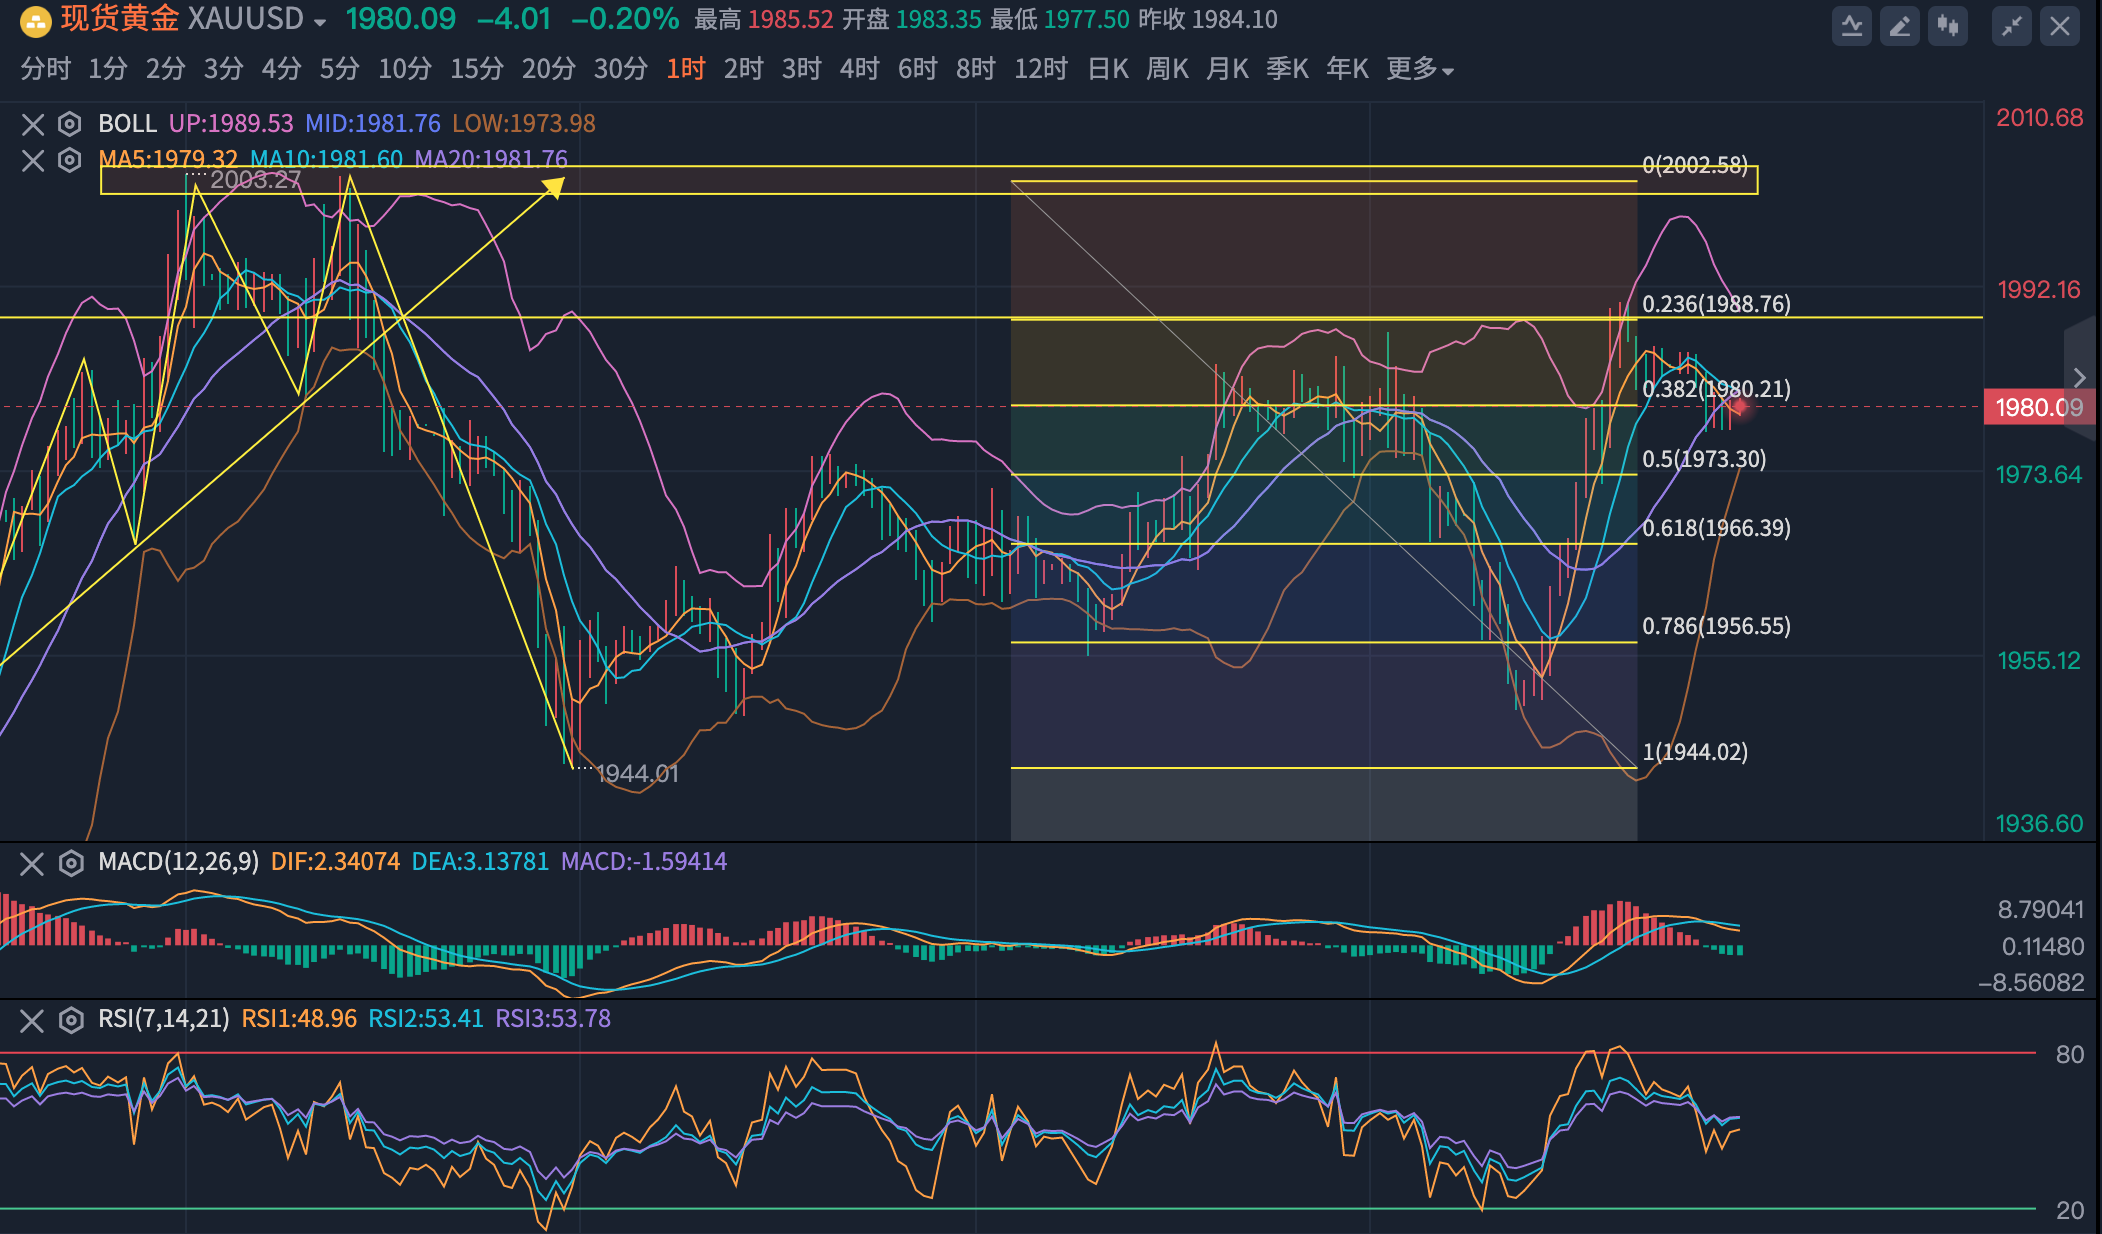Select the active 1时 timeframe
Image resolution: width=2102 pixels, height=1234 pixels.
click(x=686, y=69)
